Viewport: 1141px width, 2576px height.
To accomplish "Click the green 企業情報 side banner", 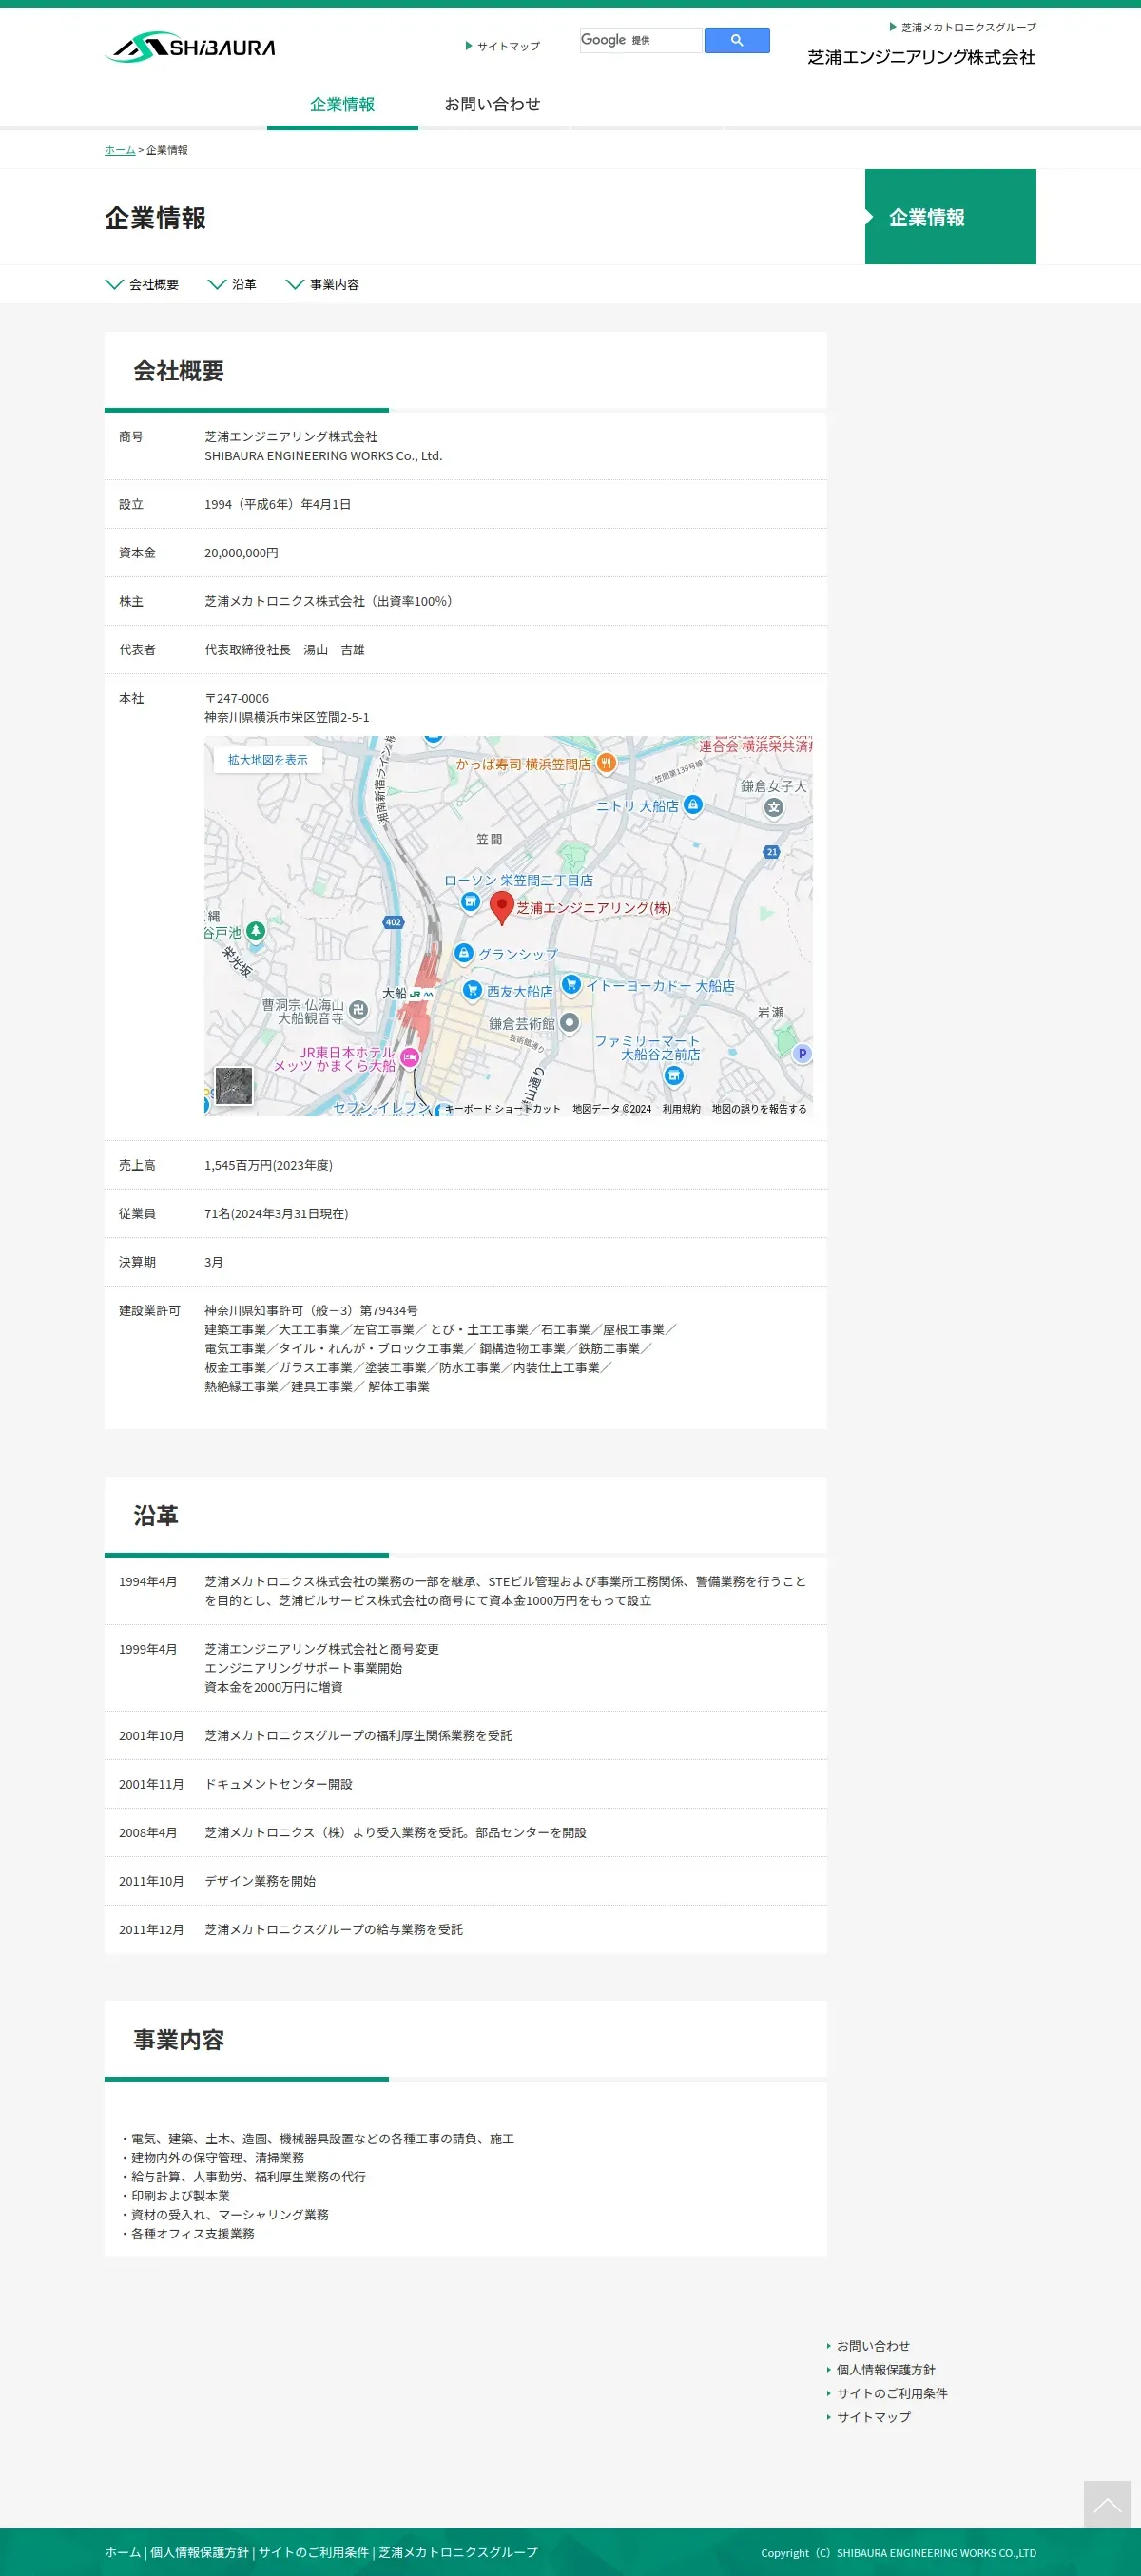I will click(950, 217).
